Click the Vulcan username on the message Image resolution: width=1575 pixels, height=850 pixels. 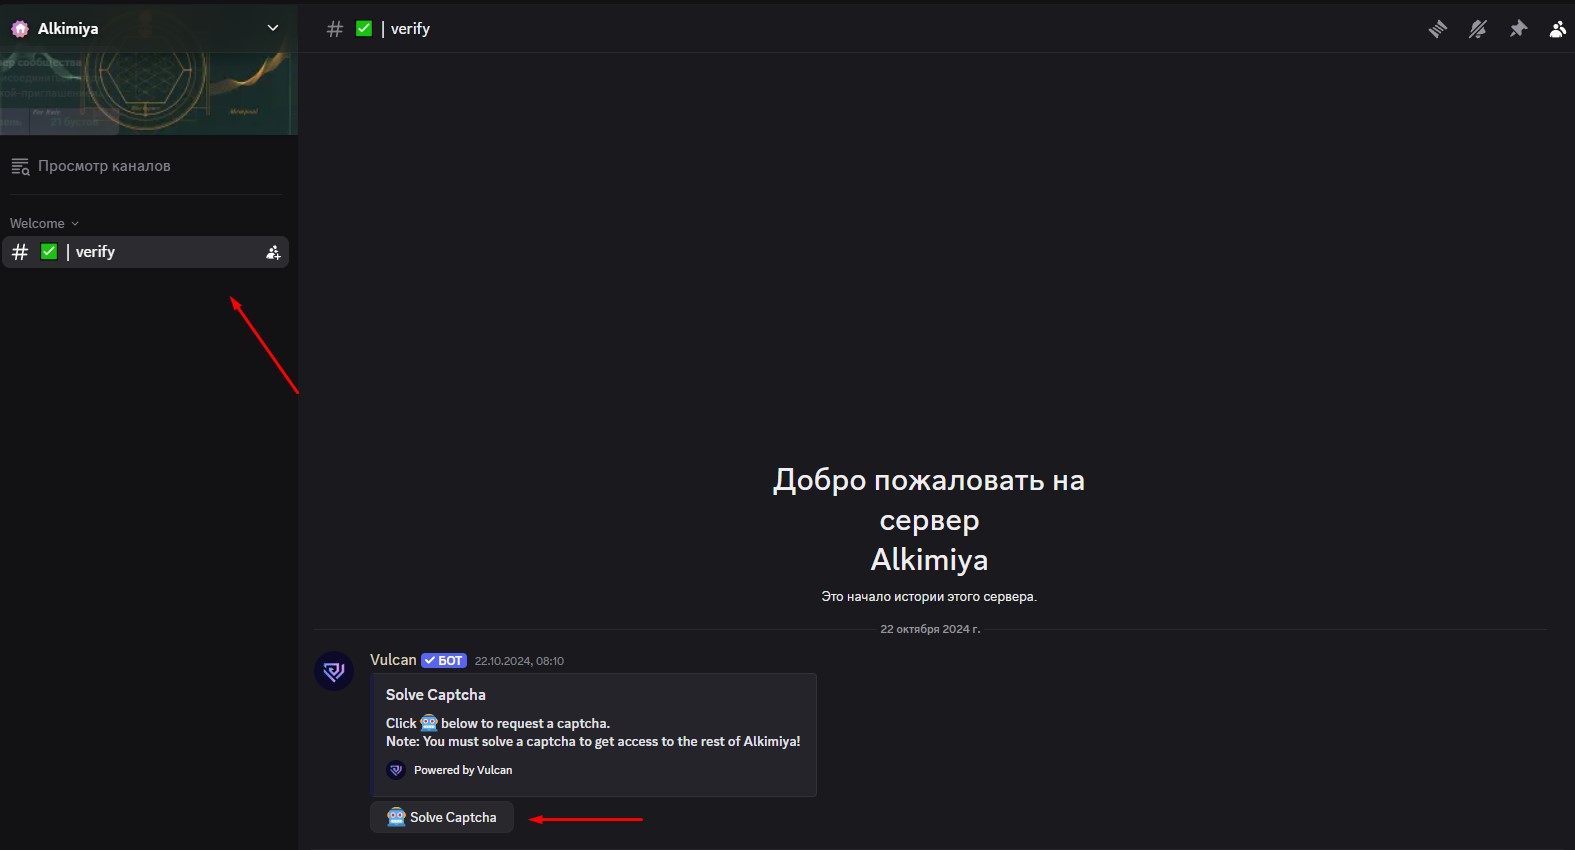tap(393, 660)
